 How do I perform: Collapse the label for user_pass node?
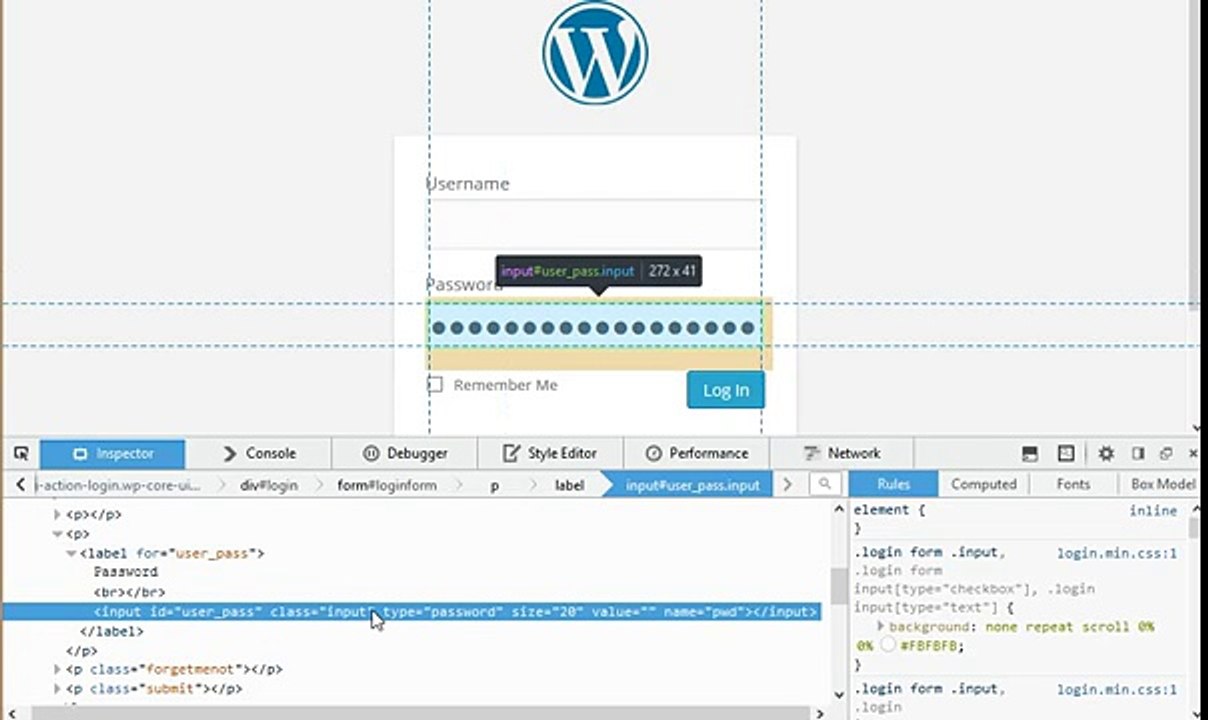point(72,553)
